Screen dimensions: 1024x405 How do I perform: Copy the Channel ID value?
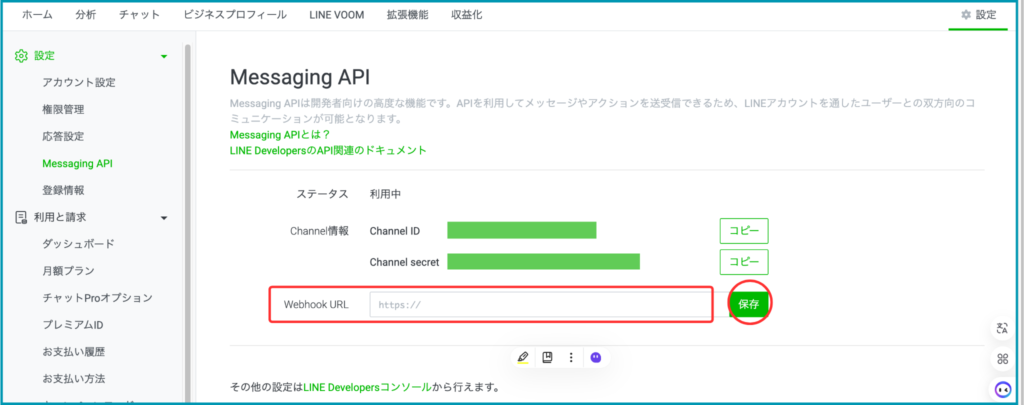(744, 231)
